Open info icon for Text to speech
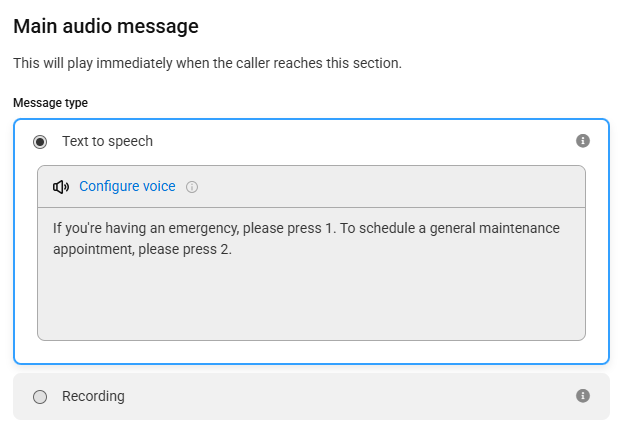The image size is (626, 428). (x=582, y=141)
